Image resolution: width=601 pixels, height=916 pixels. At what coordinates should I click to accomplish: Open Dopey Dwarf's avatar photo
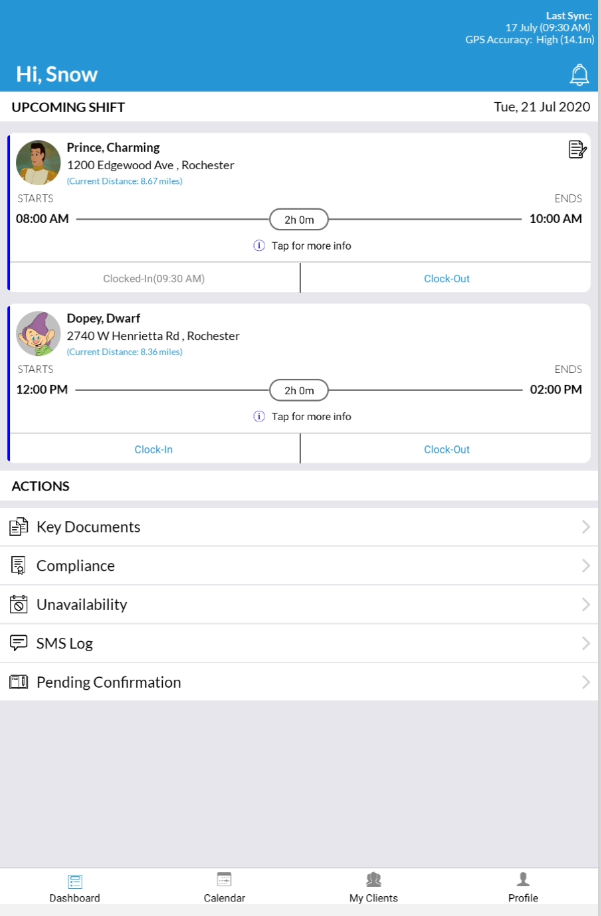38,334
